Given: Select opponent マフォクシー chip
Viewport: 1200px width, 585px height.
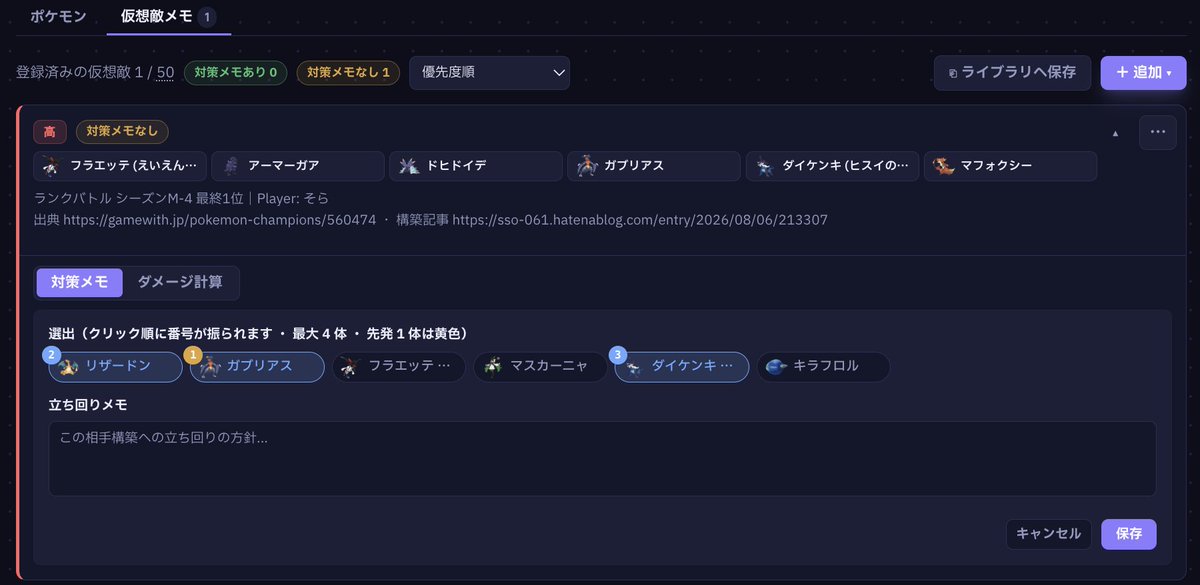Looking at the screenshot, I should click(x=1010, y=166).
